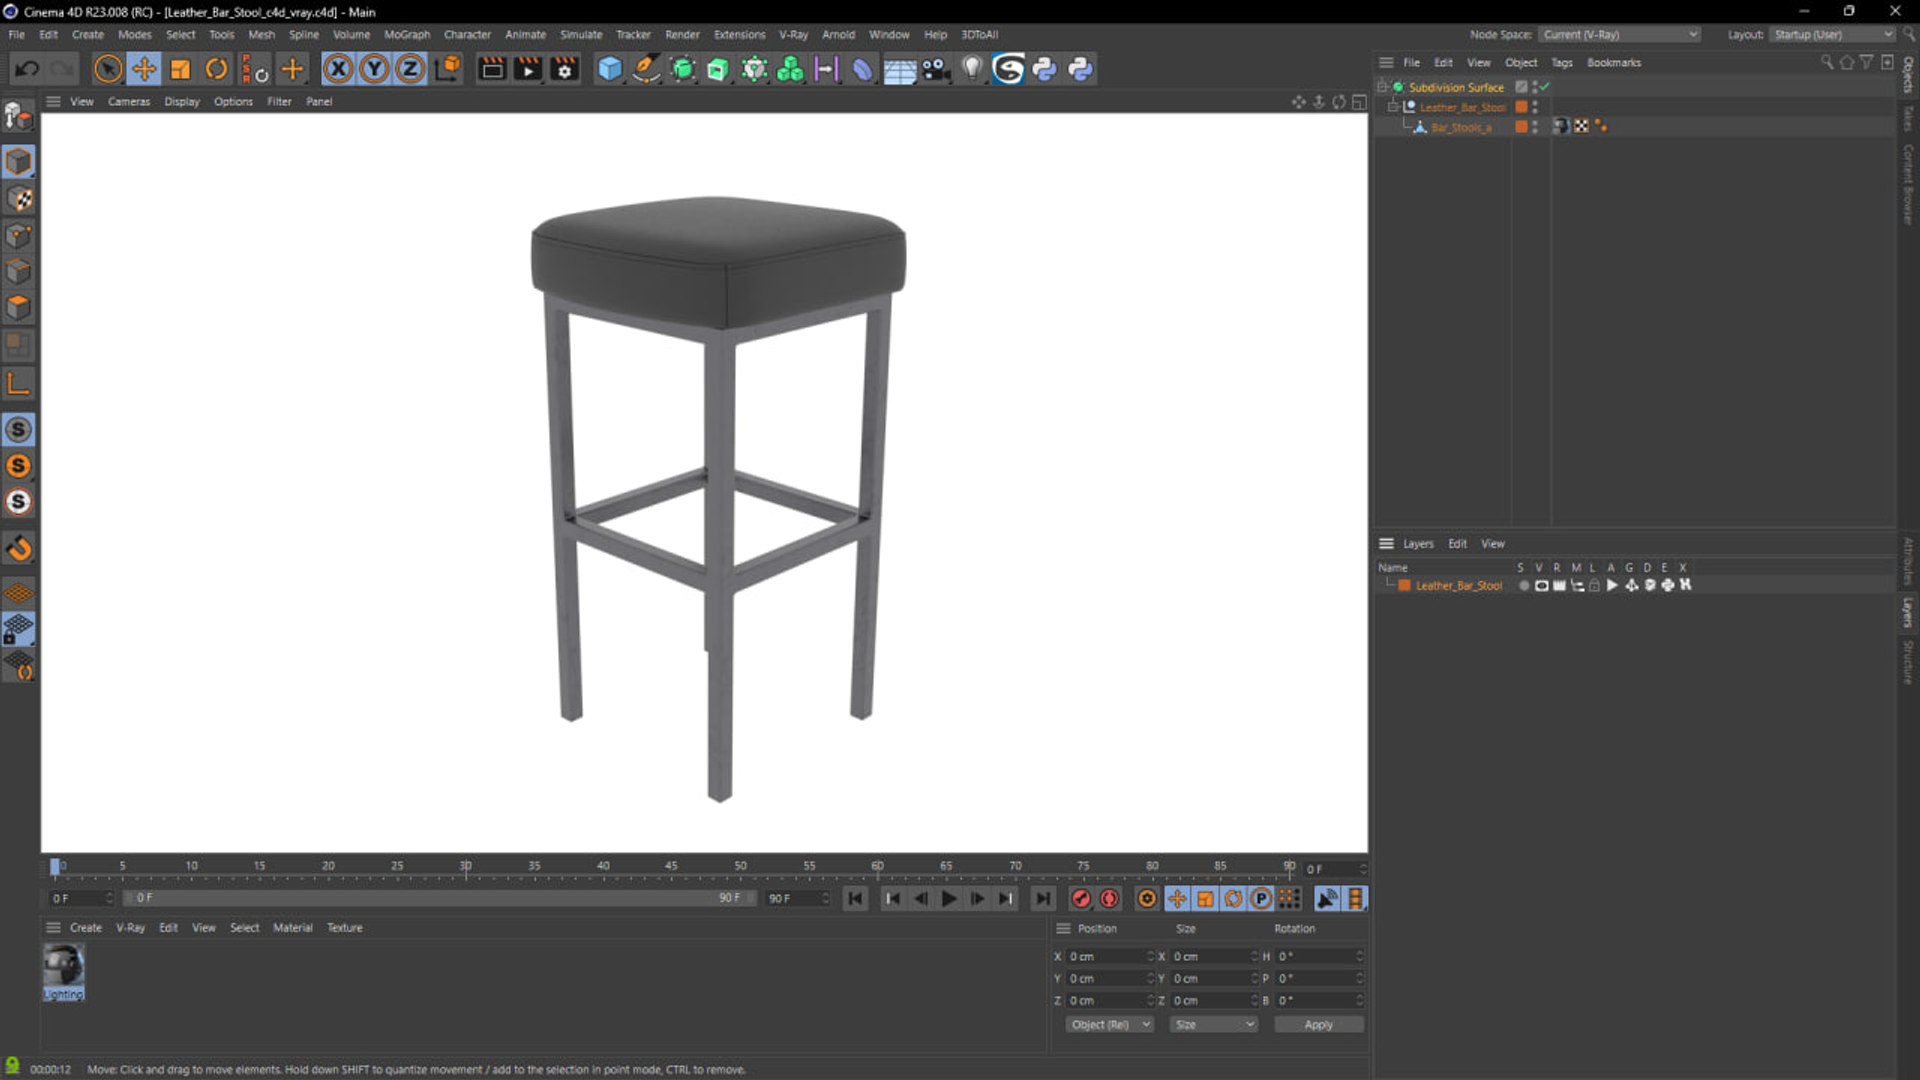Click Apply in Coordinates panel
The height and width of the screenshot is (1080, 1920).
[x=1318, y=1025]
